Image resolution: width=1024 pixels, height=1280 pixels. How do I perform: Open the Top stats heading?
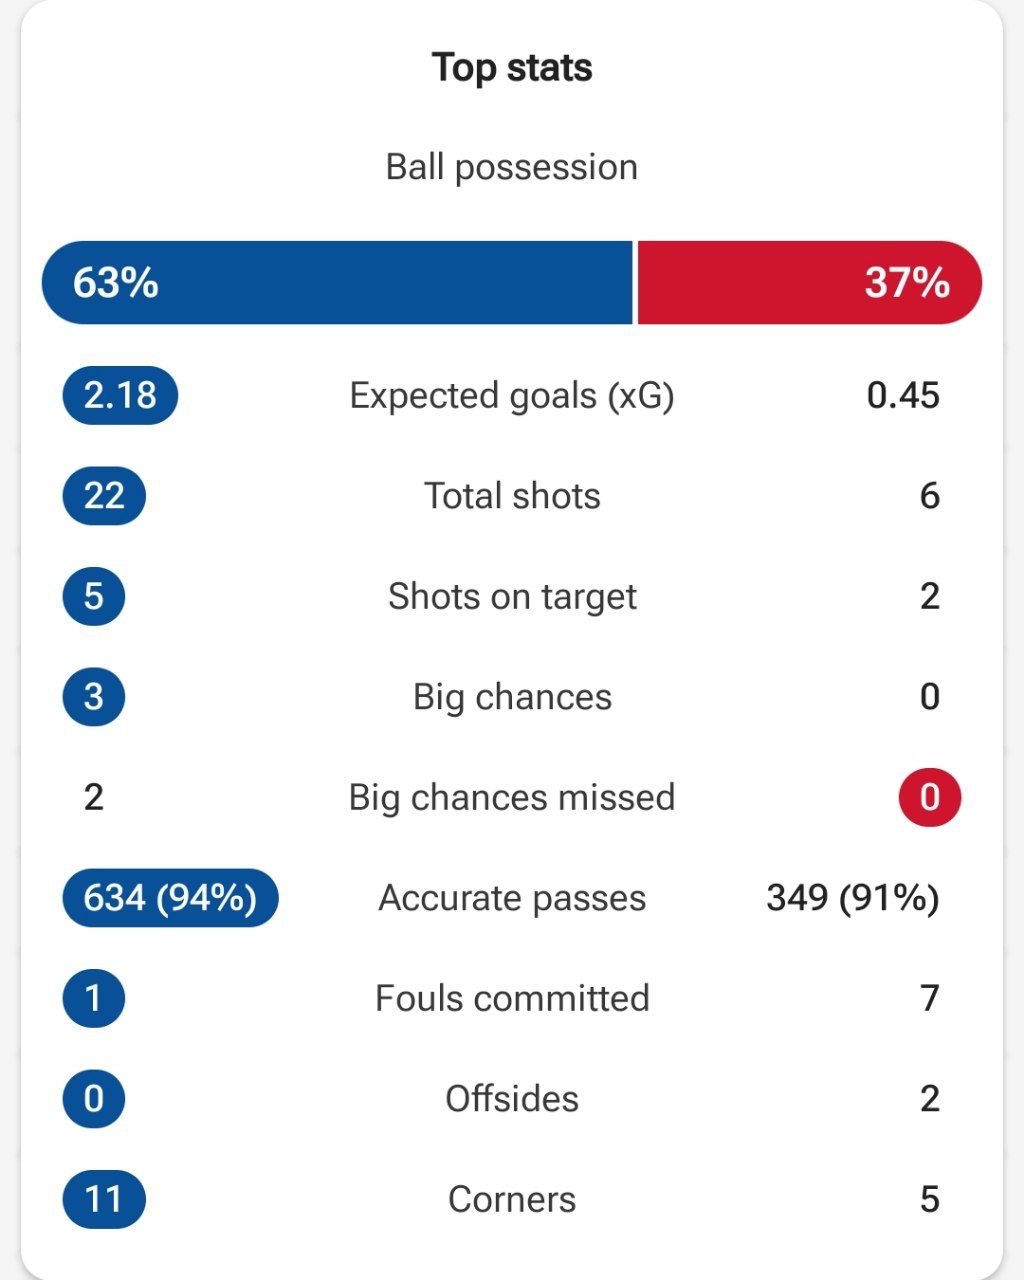512,68
